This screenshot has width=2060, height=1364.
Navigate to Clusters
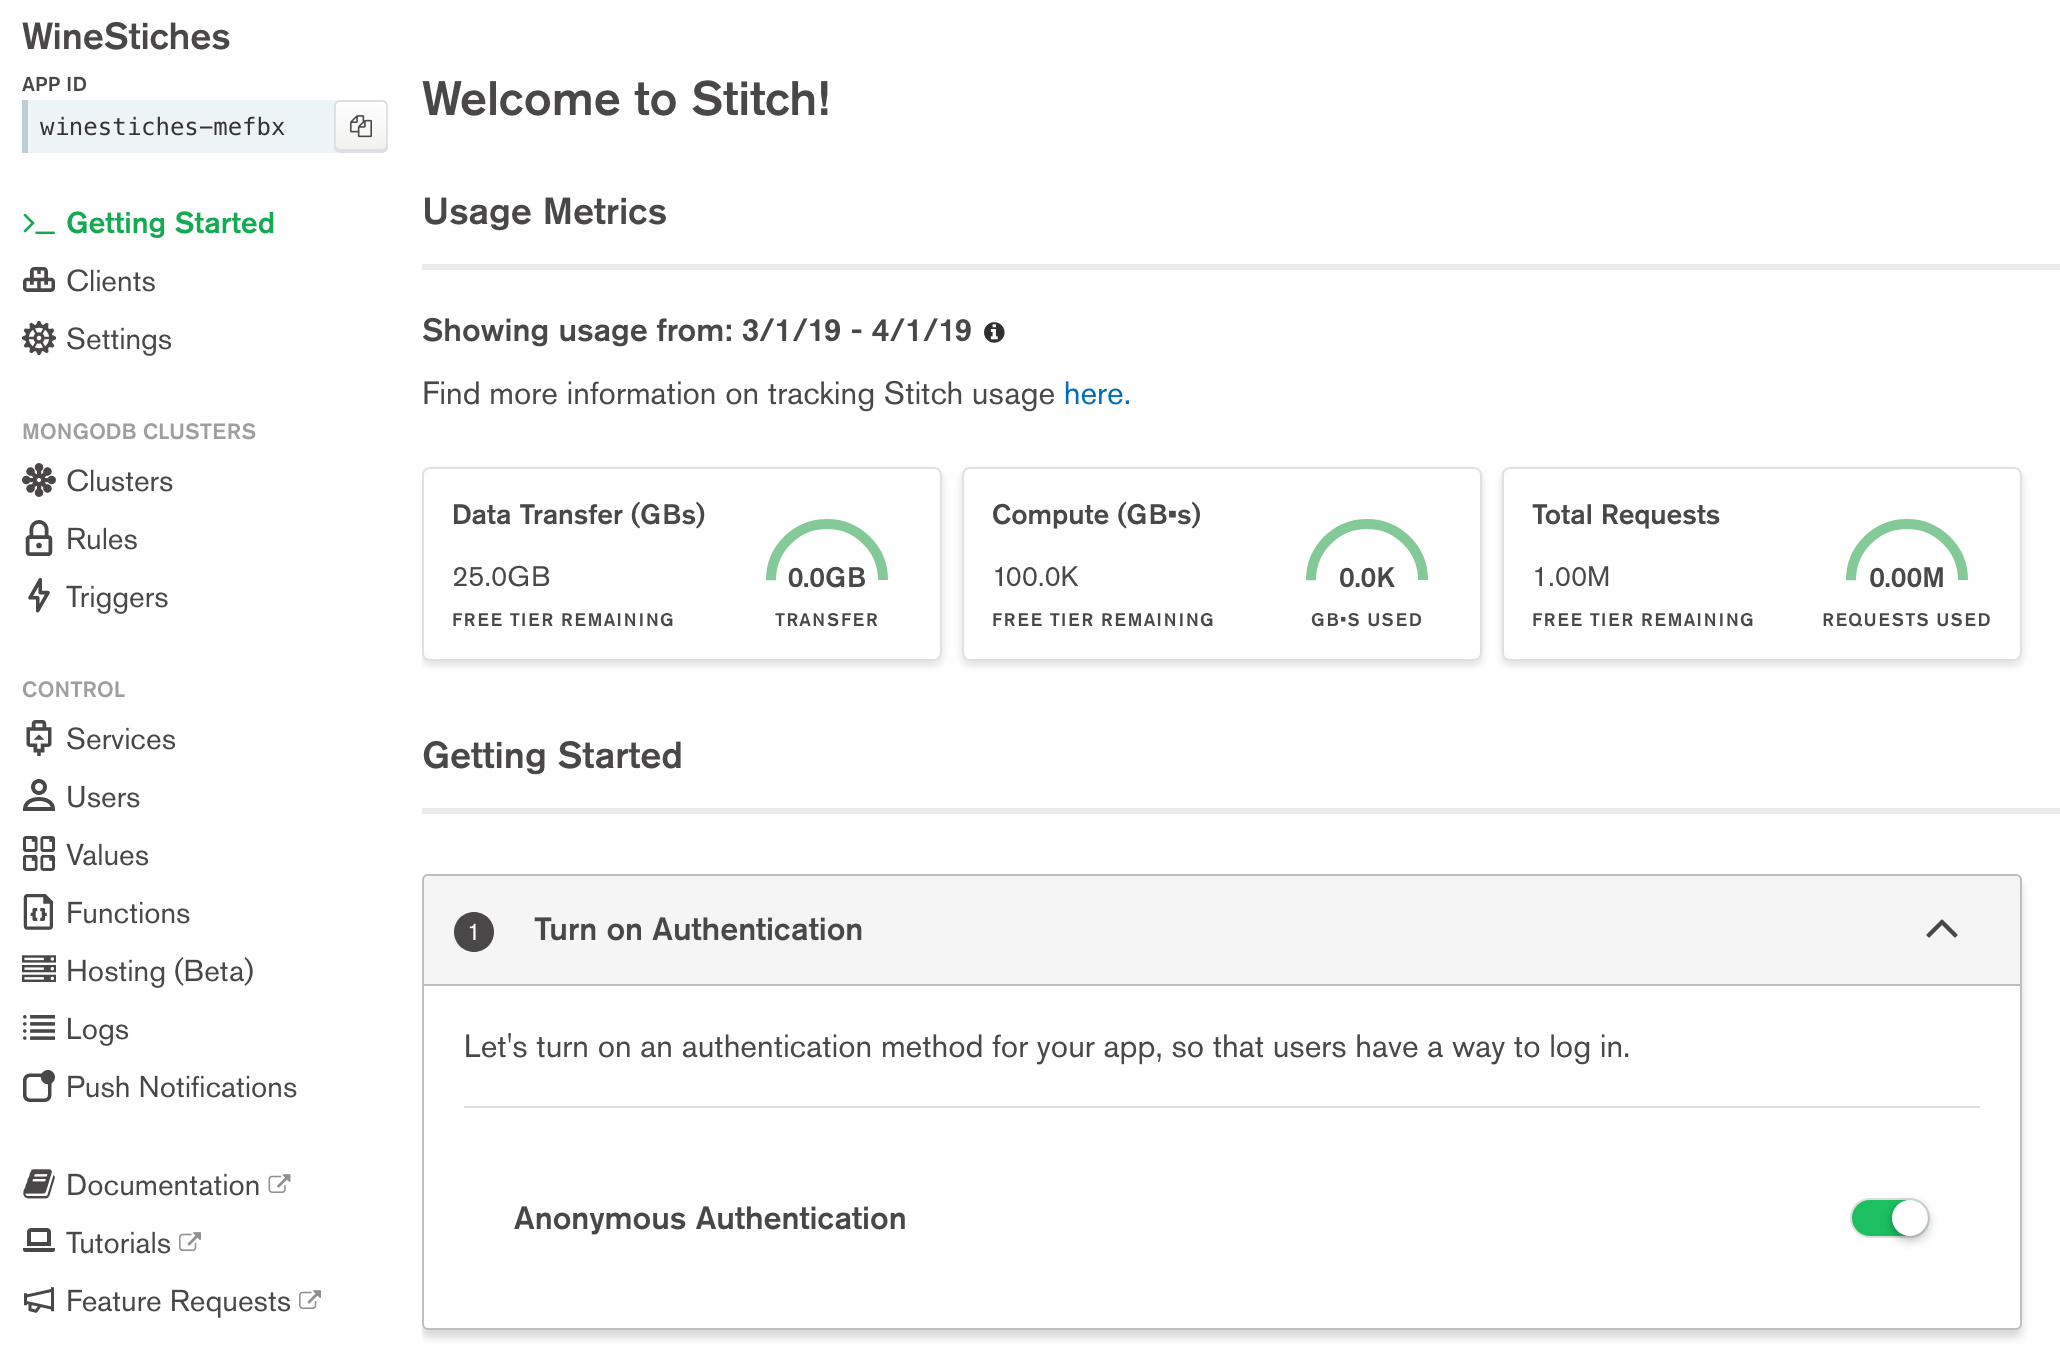point(119,481)
